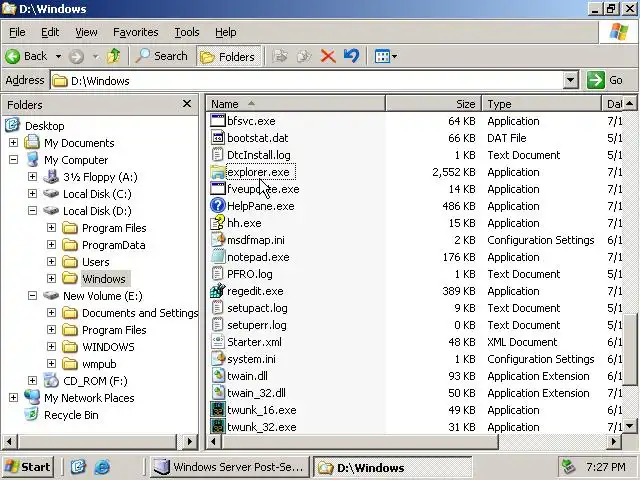Select the ProgramData folder in tree
This screenshot has height=480, width=640.
click(113, 245)
